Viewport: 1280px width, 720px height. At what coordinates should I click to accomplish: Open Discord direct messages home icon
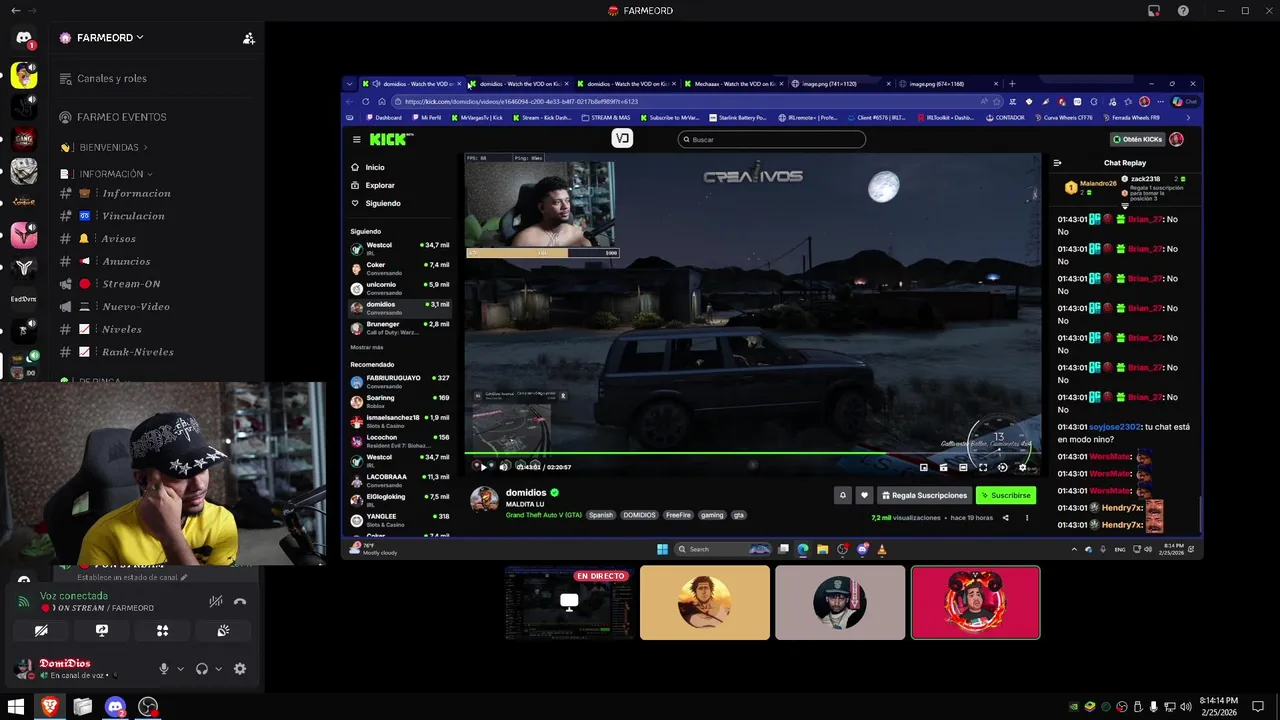click(24, 38)
